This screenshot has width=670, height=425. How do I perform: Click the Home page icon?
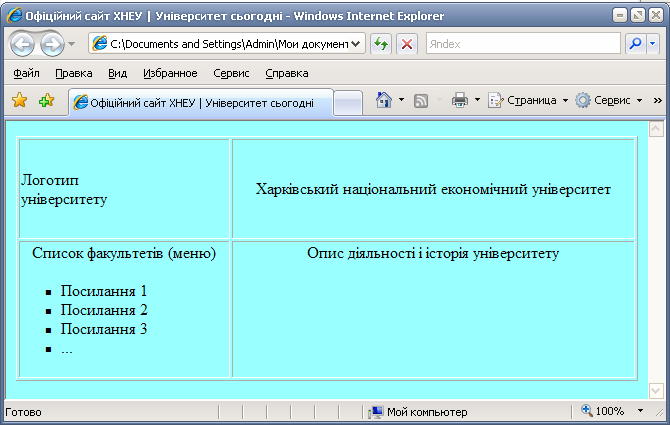point(383,100)
